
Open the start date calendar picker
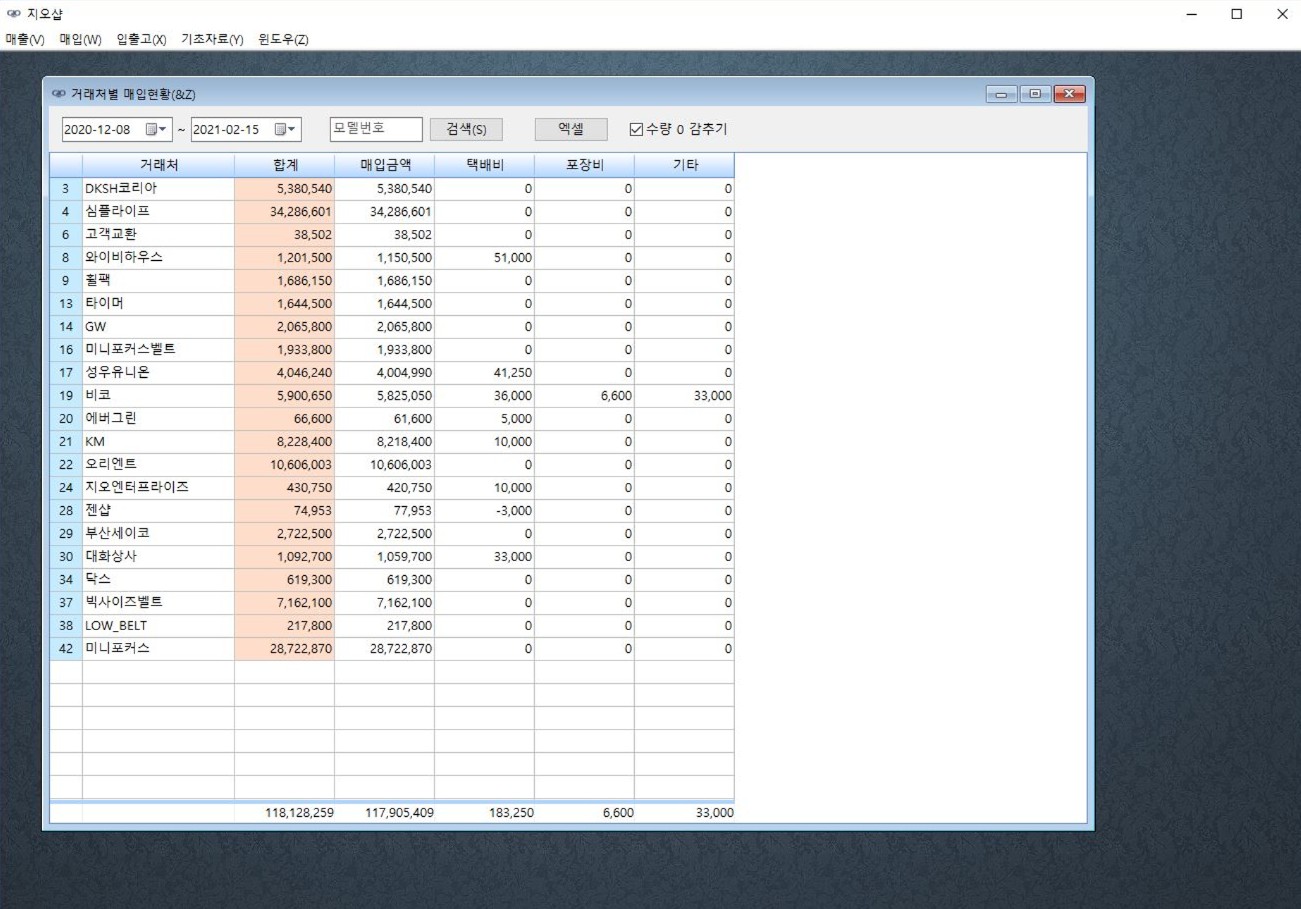pos(156,130)
